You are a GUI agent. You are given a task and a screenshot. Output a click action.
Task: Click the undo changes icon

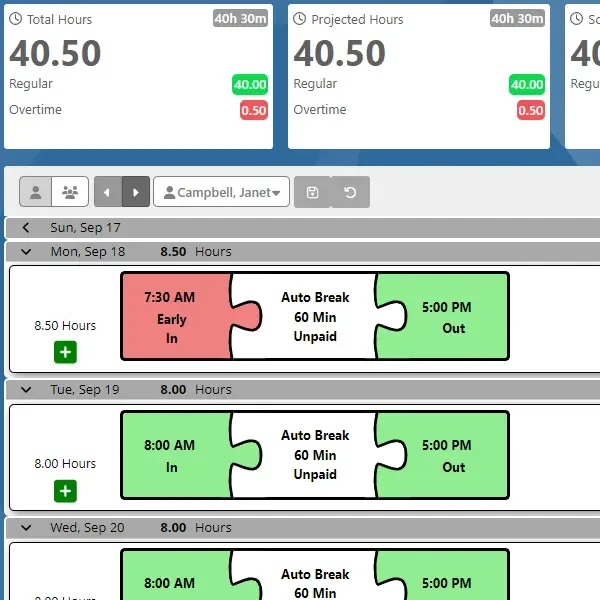350,192
